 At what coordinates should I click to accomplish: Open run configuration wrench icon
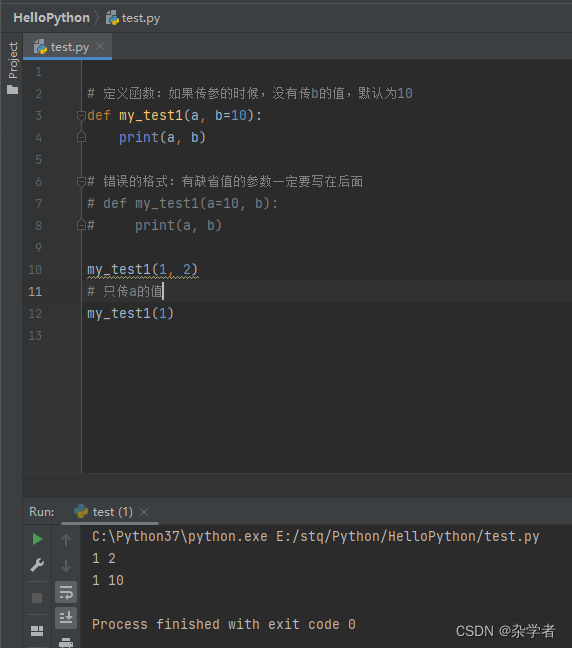[37, 565]
